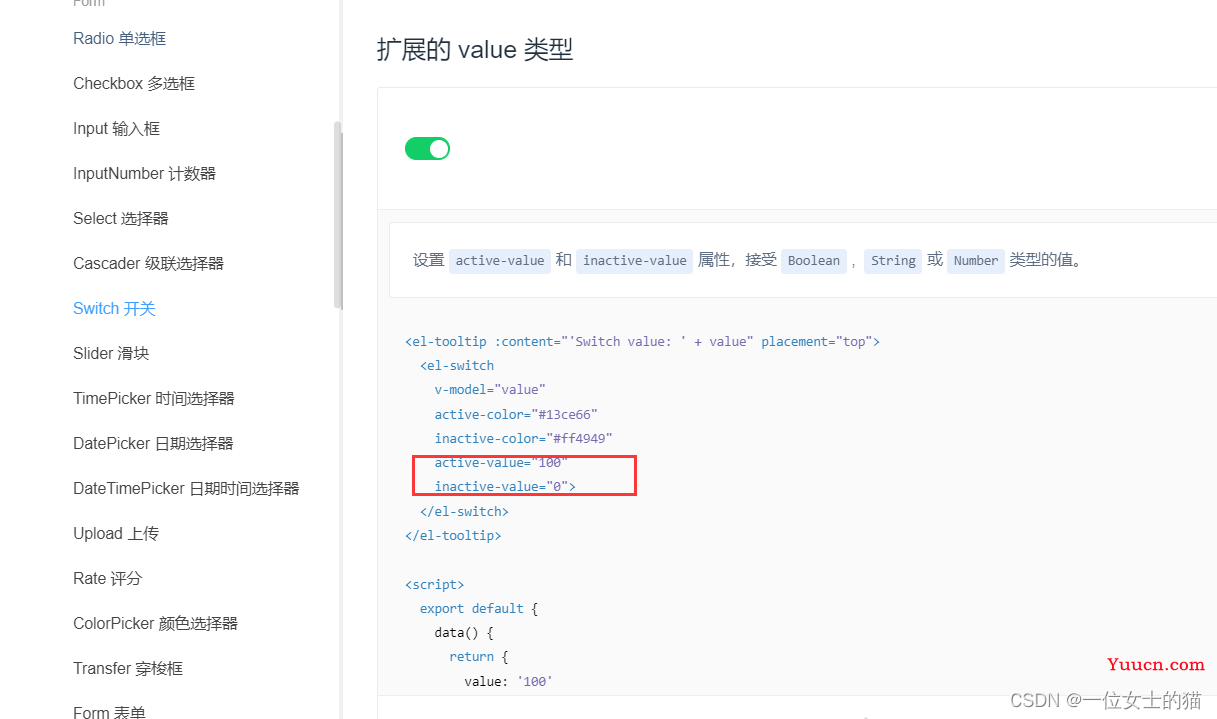The width and height of the screenshot is (1217, 719).
Task: Select the active Switch 开关 menu item
Action: [x=114, y=309]
